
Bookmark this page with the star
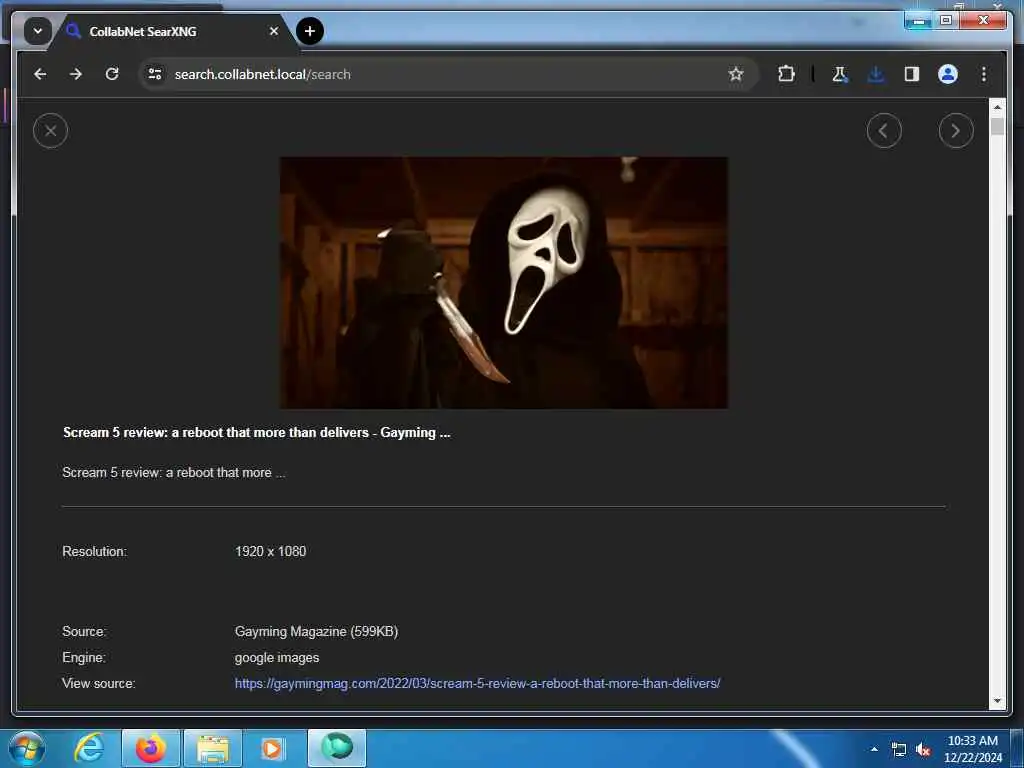pyautogui.click(x=736, y=74)
